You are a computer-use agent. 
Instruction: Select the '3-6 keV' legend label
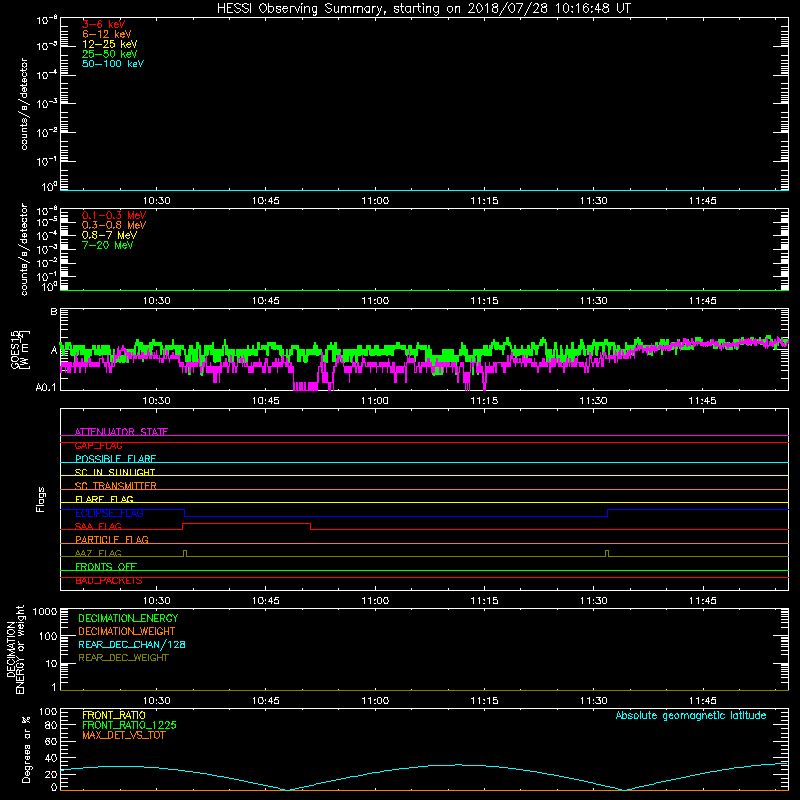(104, 24)
